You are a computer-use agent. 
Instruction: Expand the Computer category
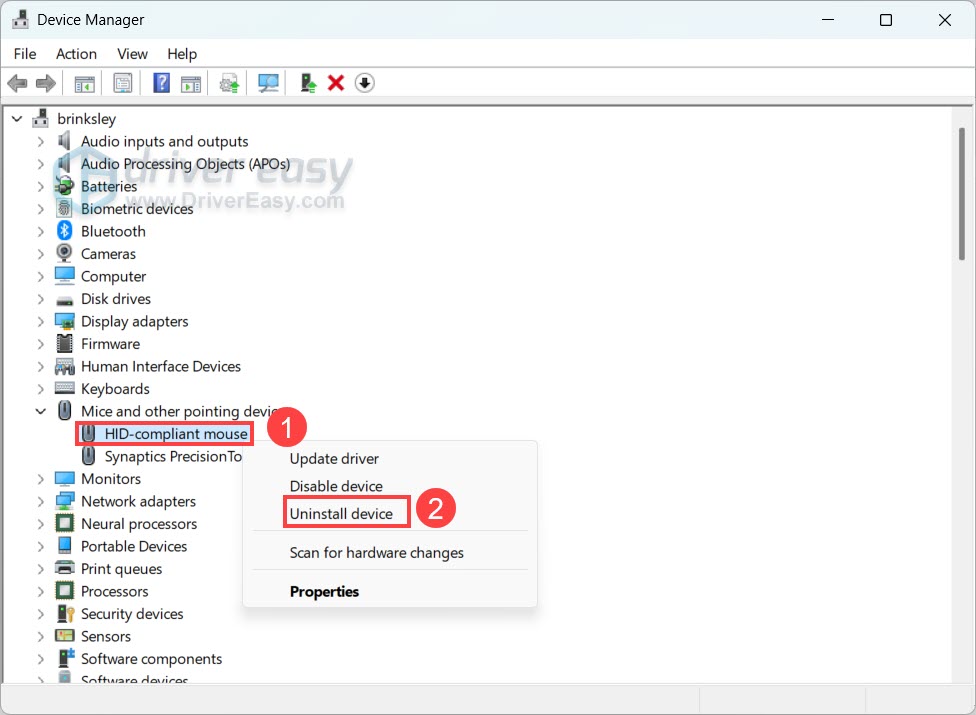click(x=40, y=276)
